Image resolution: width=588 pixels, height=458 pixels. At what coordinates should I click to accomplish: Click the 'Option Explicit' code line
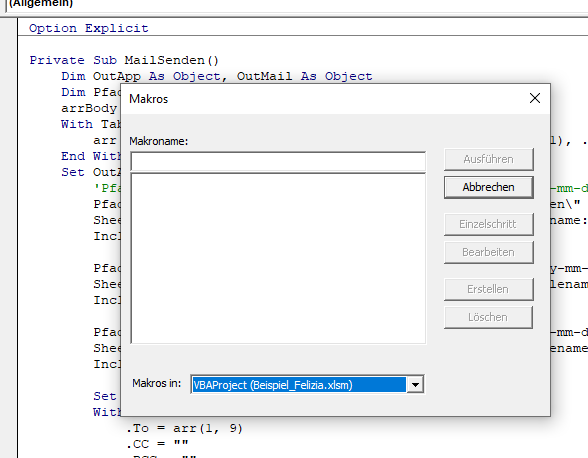(89, 29)
